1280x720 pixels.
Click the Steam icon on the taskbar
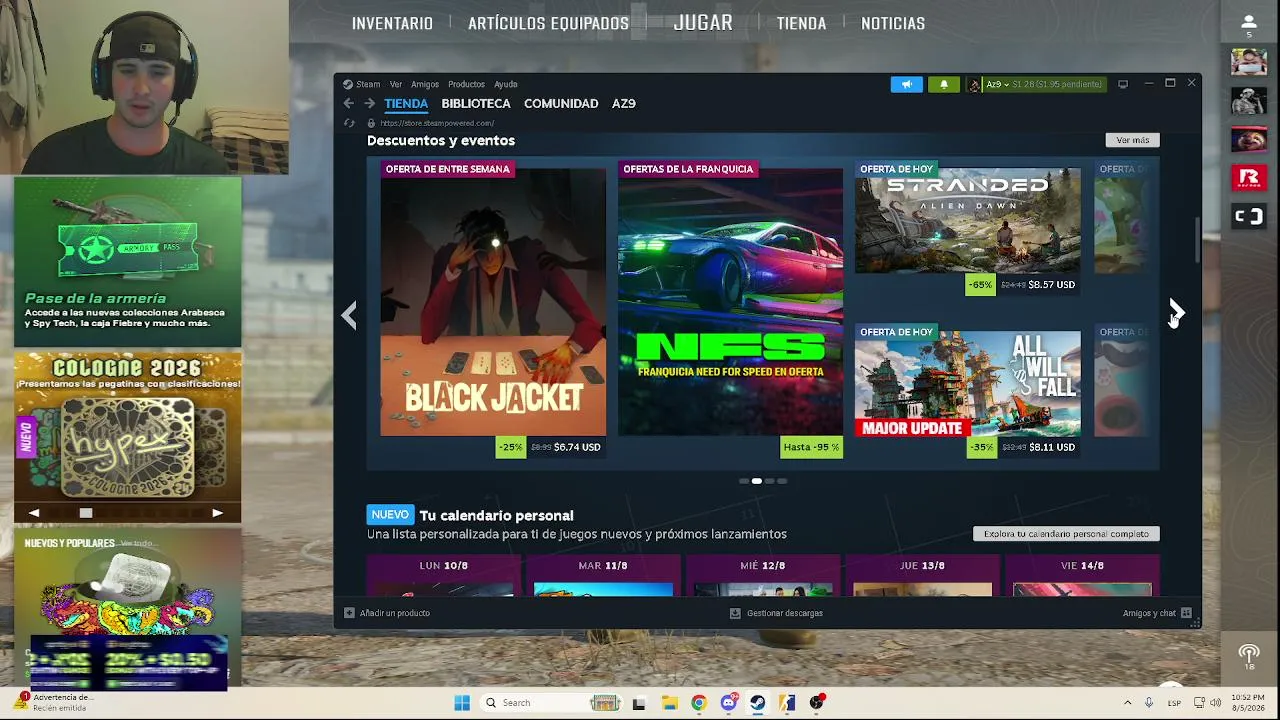(x=758, y=702)
